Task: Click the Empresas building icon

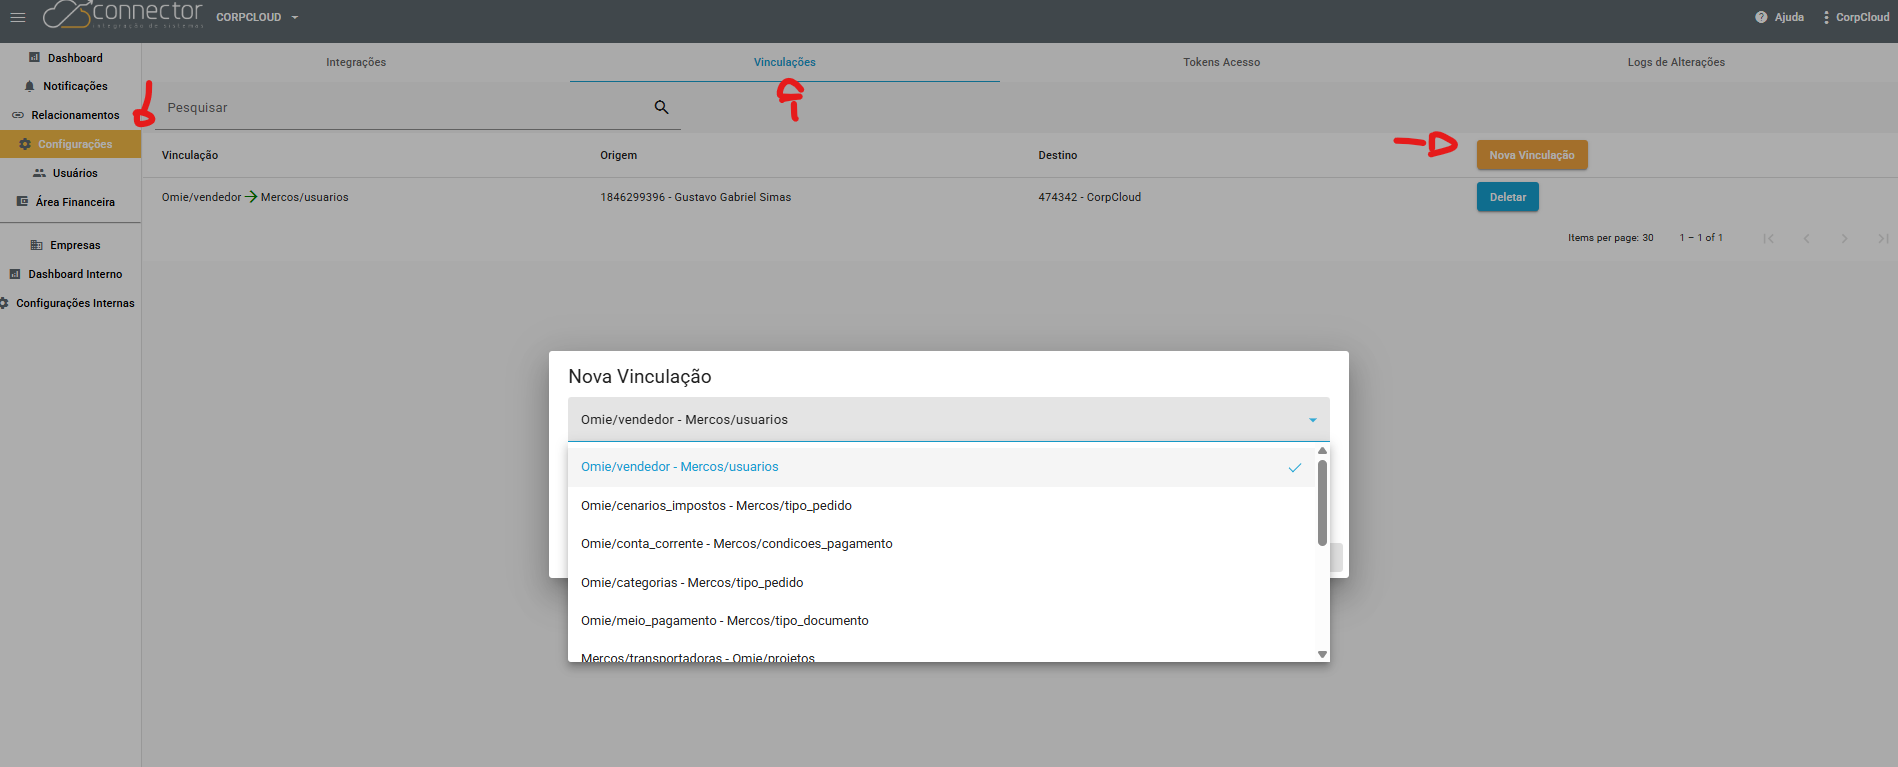Action: point(37,245)
